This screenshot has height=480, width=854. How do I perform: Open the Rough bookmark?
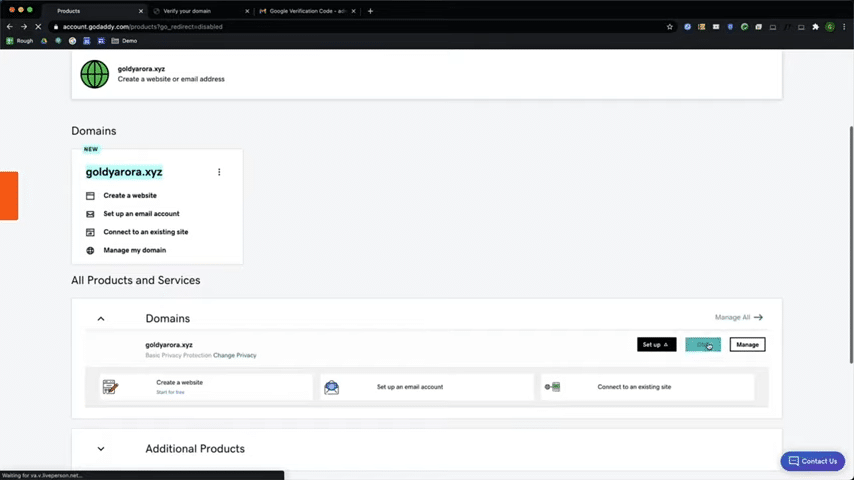(20, 41)
